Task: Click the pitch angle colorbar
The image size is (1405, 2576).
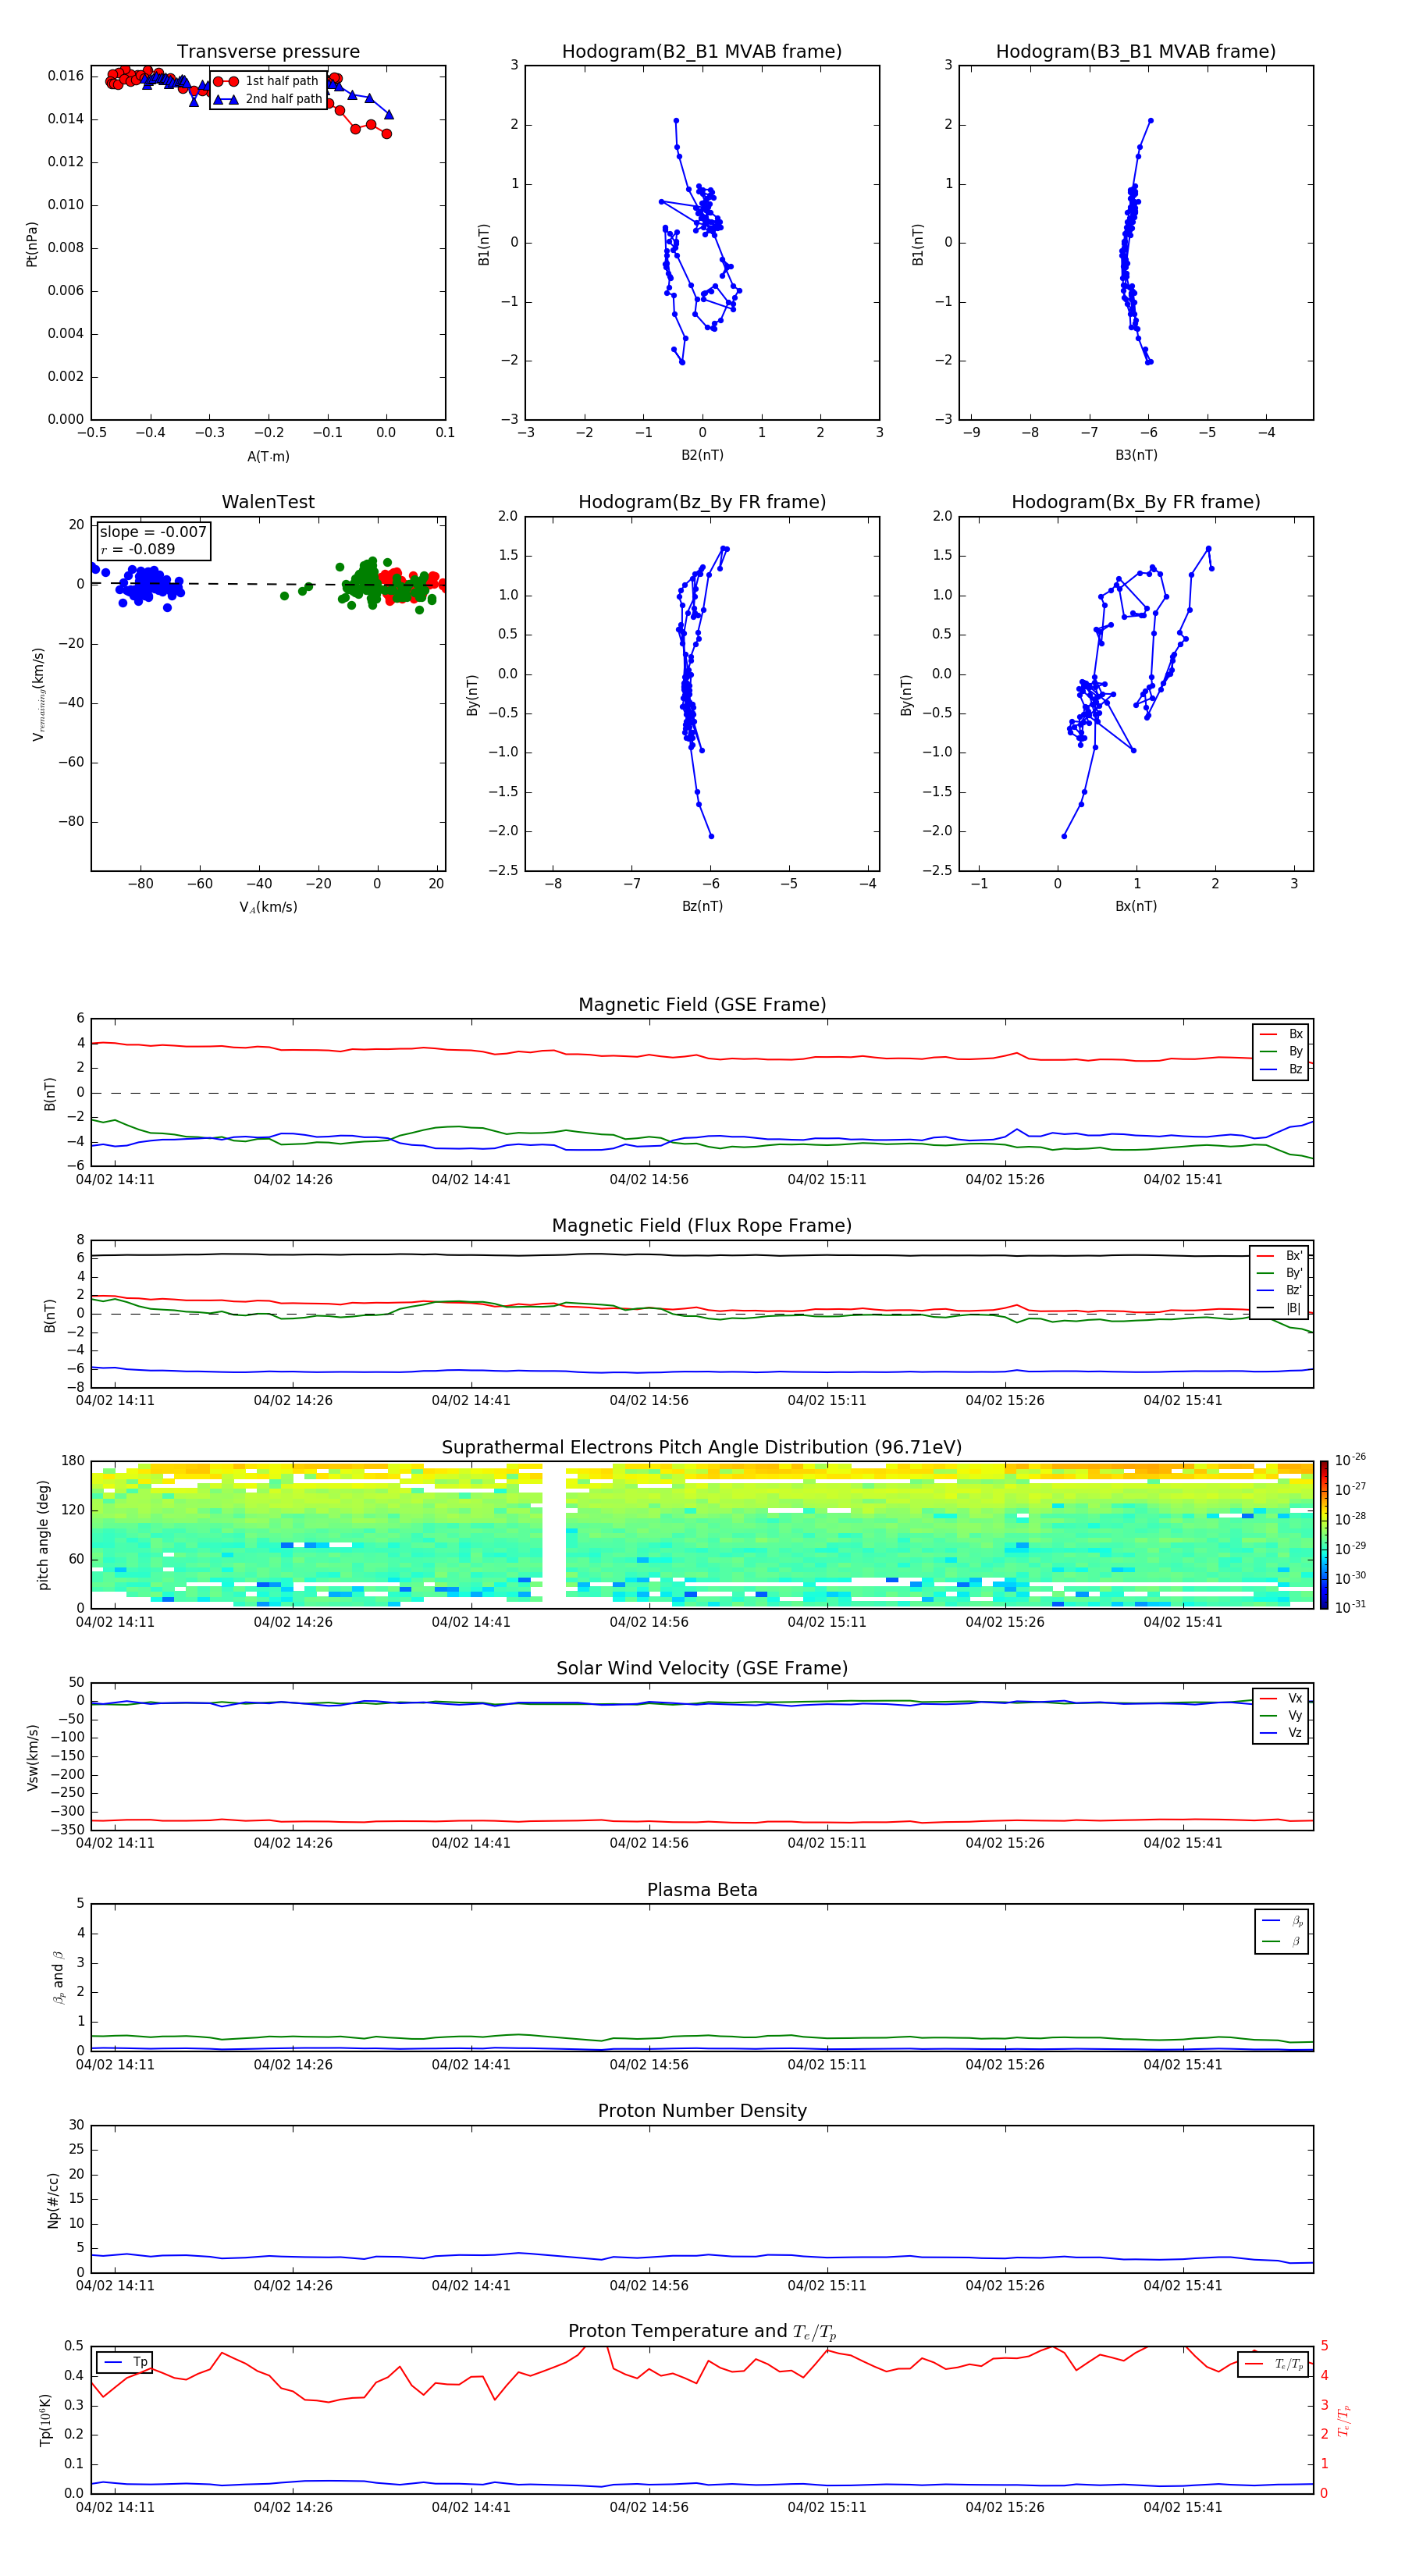Action: click(x=1324, y=1535)
